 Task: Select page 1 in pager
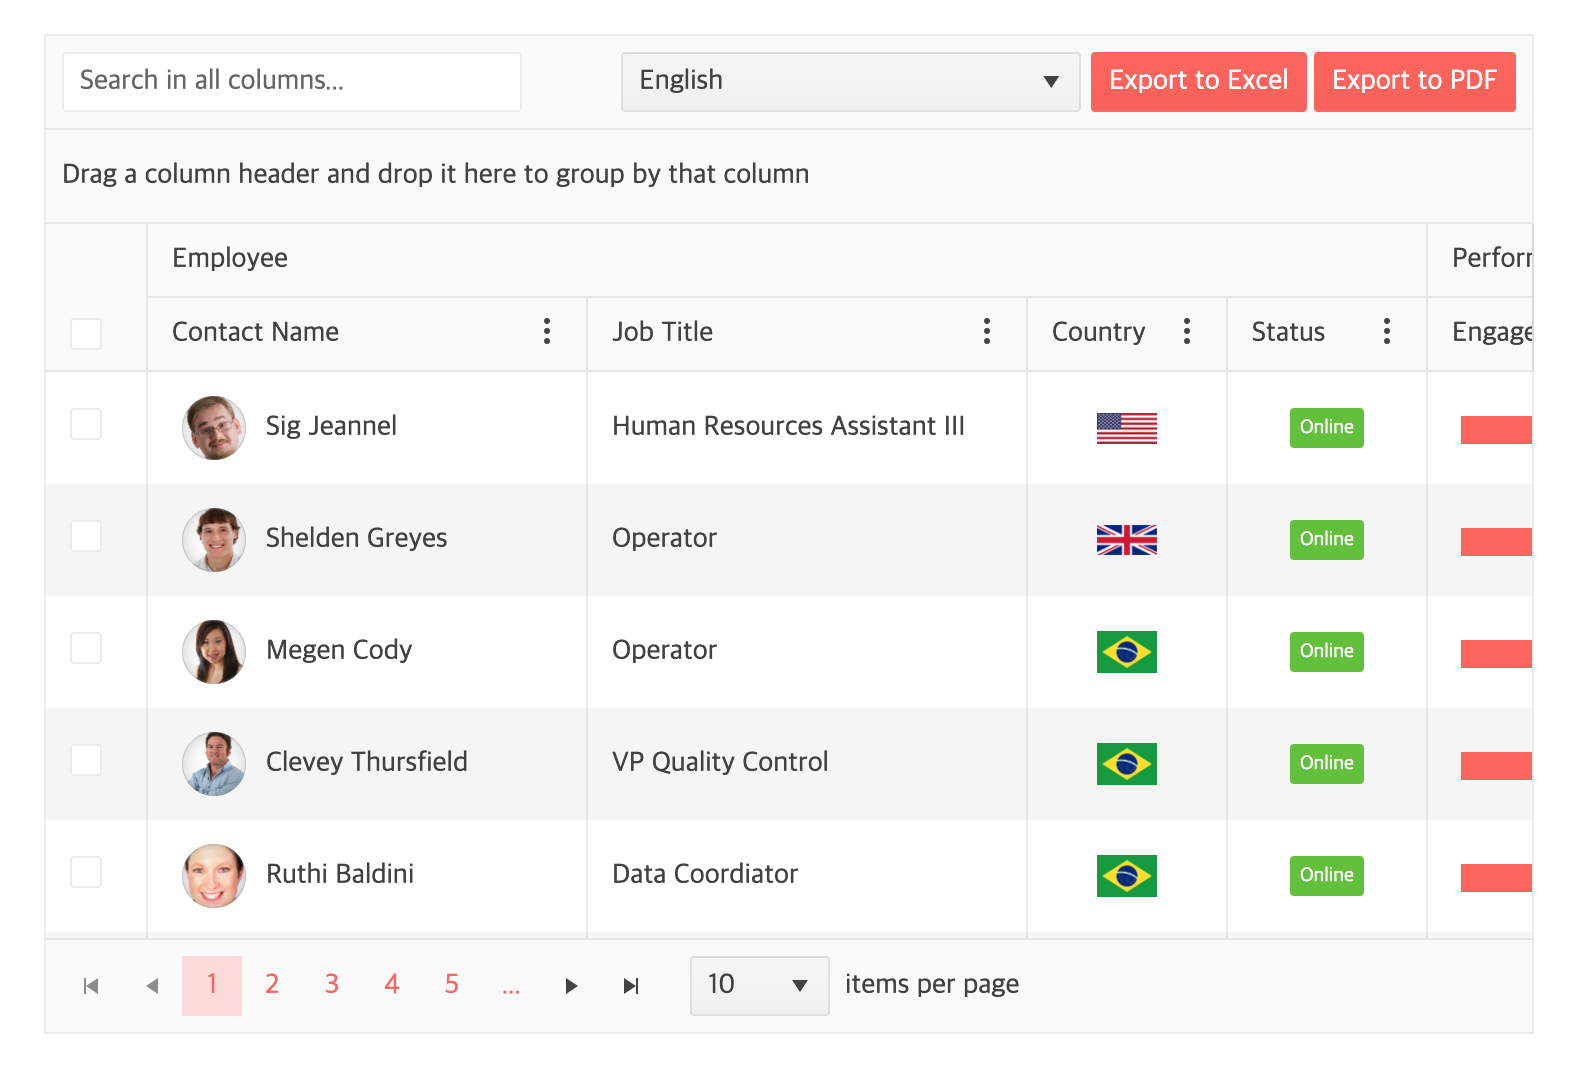click(212, 986)
